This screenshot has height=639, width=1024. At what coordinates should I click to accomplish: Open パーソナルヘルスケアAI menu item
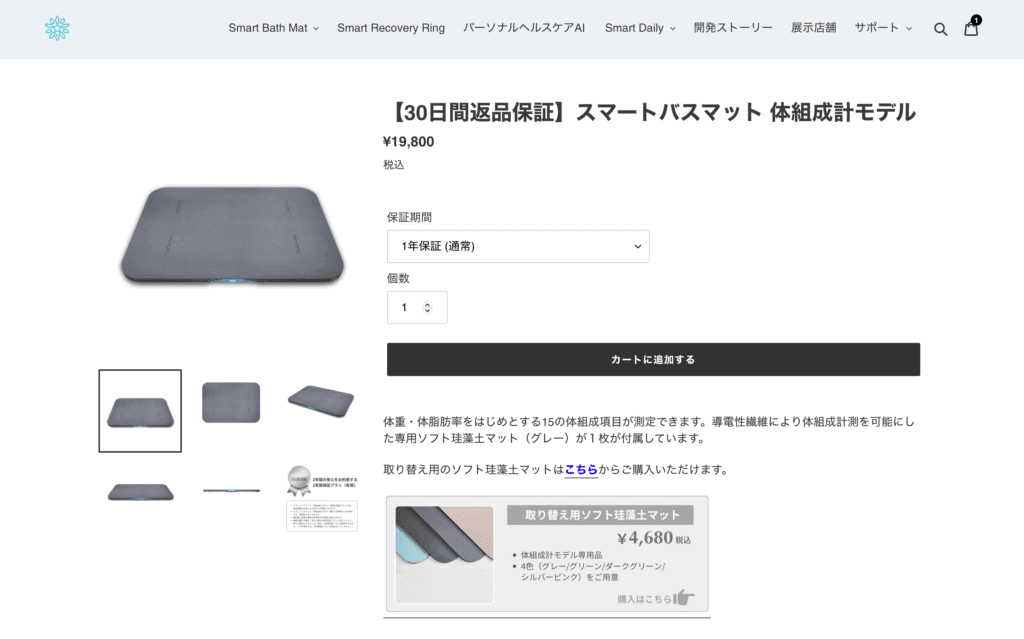[x=524, y=28]
